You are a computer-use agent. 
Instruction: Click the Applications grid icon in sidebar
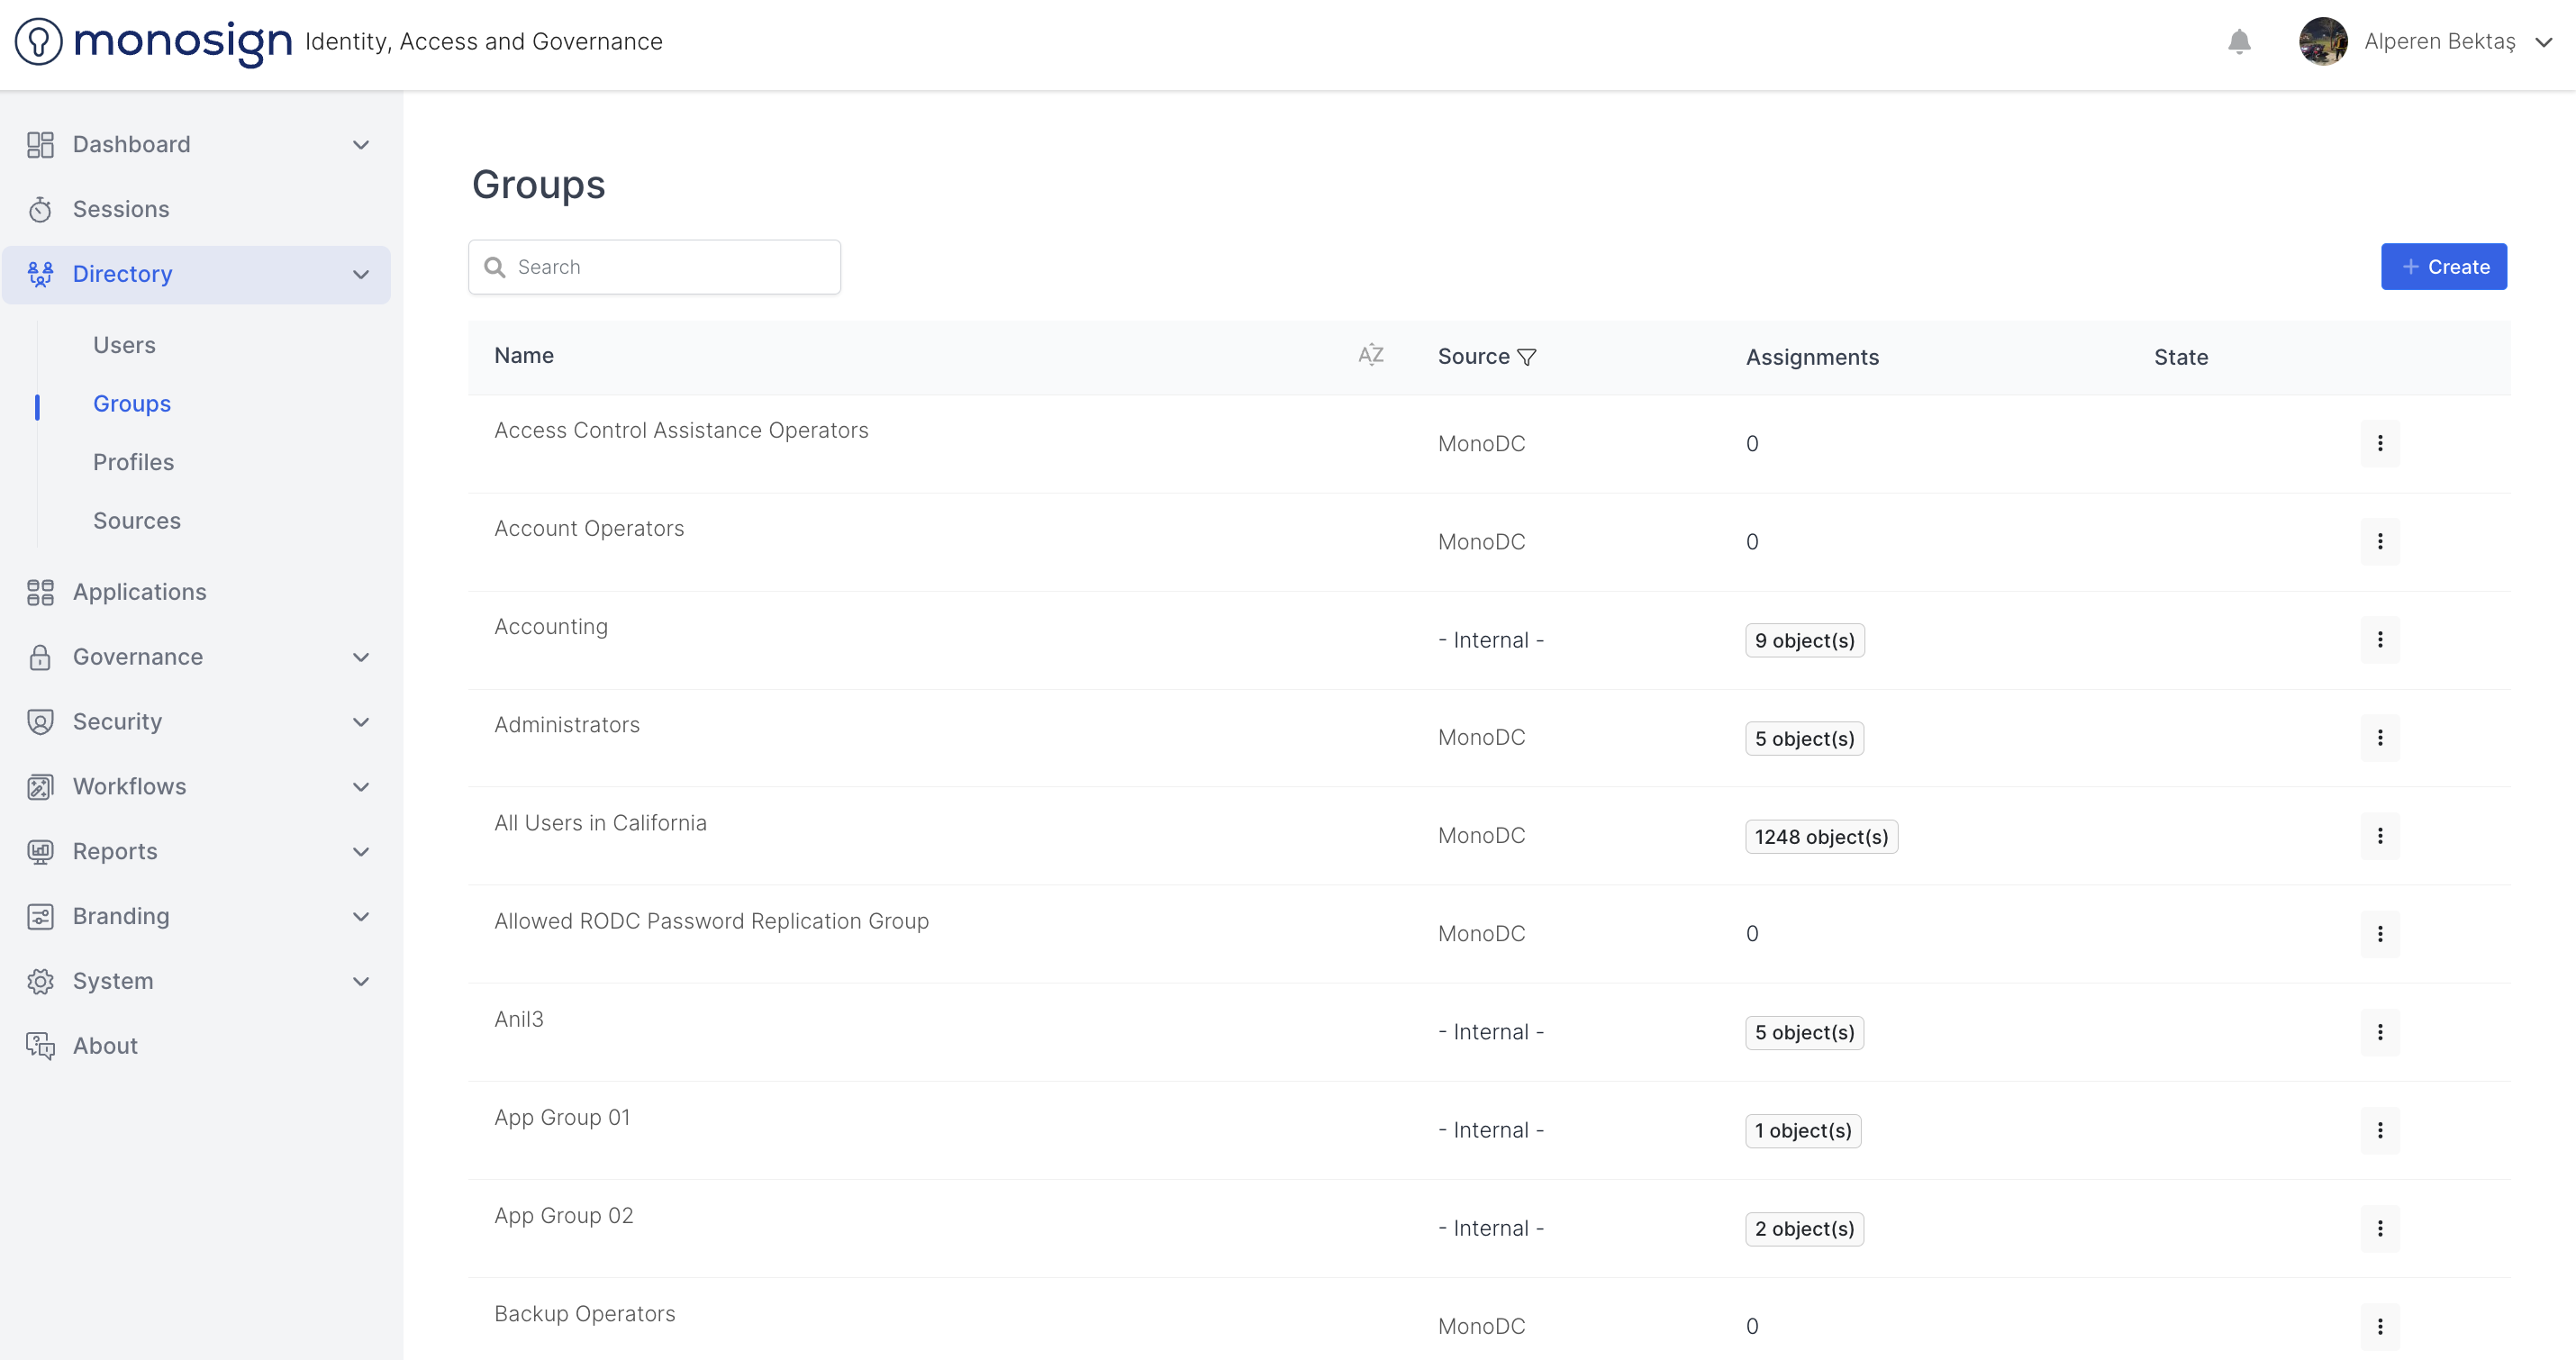[40, 592]
